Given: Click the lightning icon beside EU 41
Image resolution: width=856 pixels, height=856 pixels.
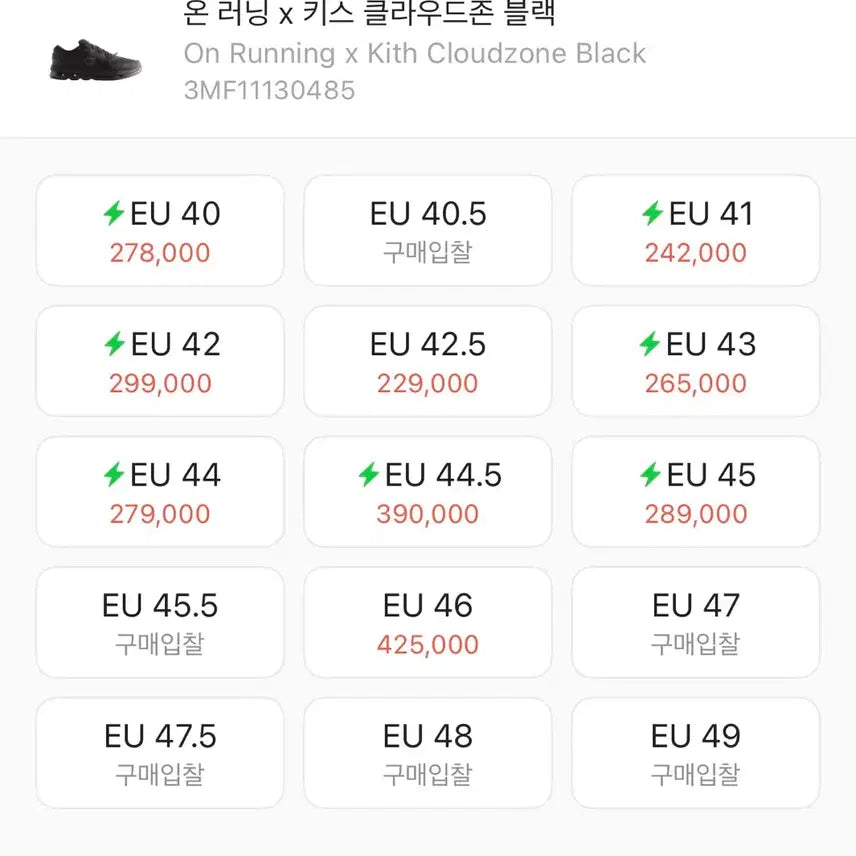Looking at the screenshot, I should click(x=652, y=213).
